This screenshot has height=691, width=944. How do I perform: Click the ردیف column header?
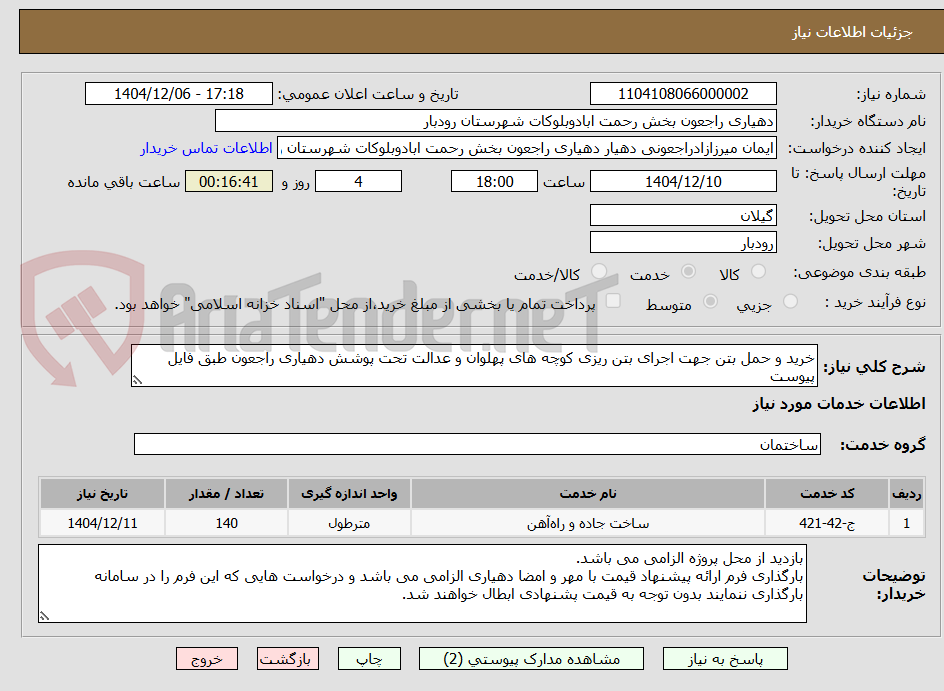coord(906,494)
